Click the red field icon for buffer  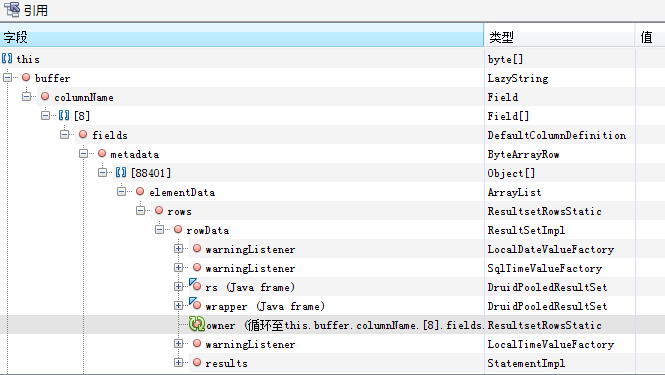26,77
